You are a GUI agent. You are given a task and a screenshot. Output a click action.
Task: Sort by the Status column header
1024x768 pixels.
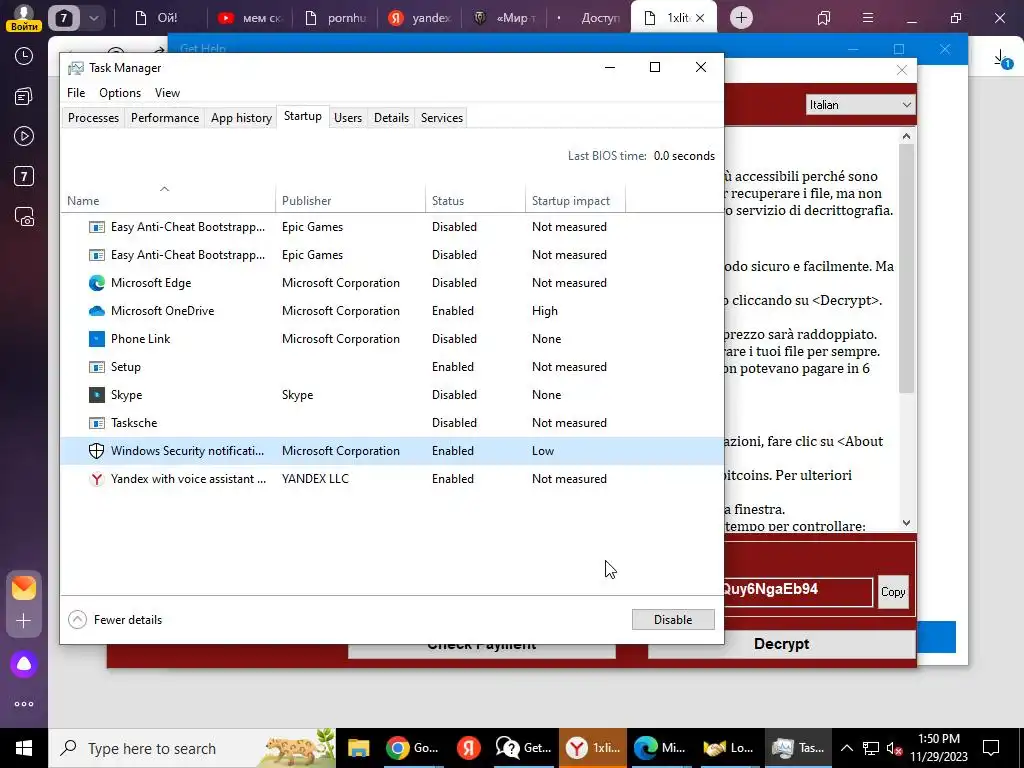click(x=475, y=200)
